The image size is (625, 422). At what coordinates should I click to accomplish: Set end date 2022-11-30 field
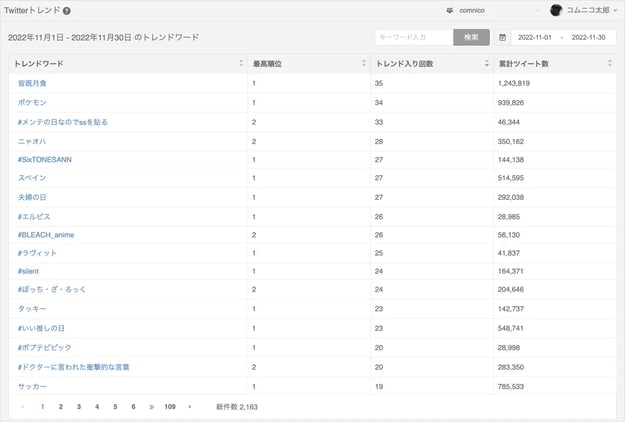pos(588,37)
